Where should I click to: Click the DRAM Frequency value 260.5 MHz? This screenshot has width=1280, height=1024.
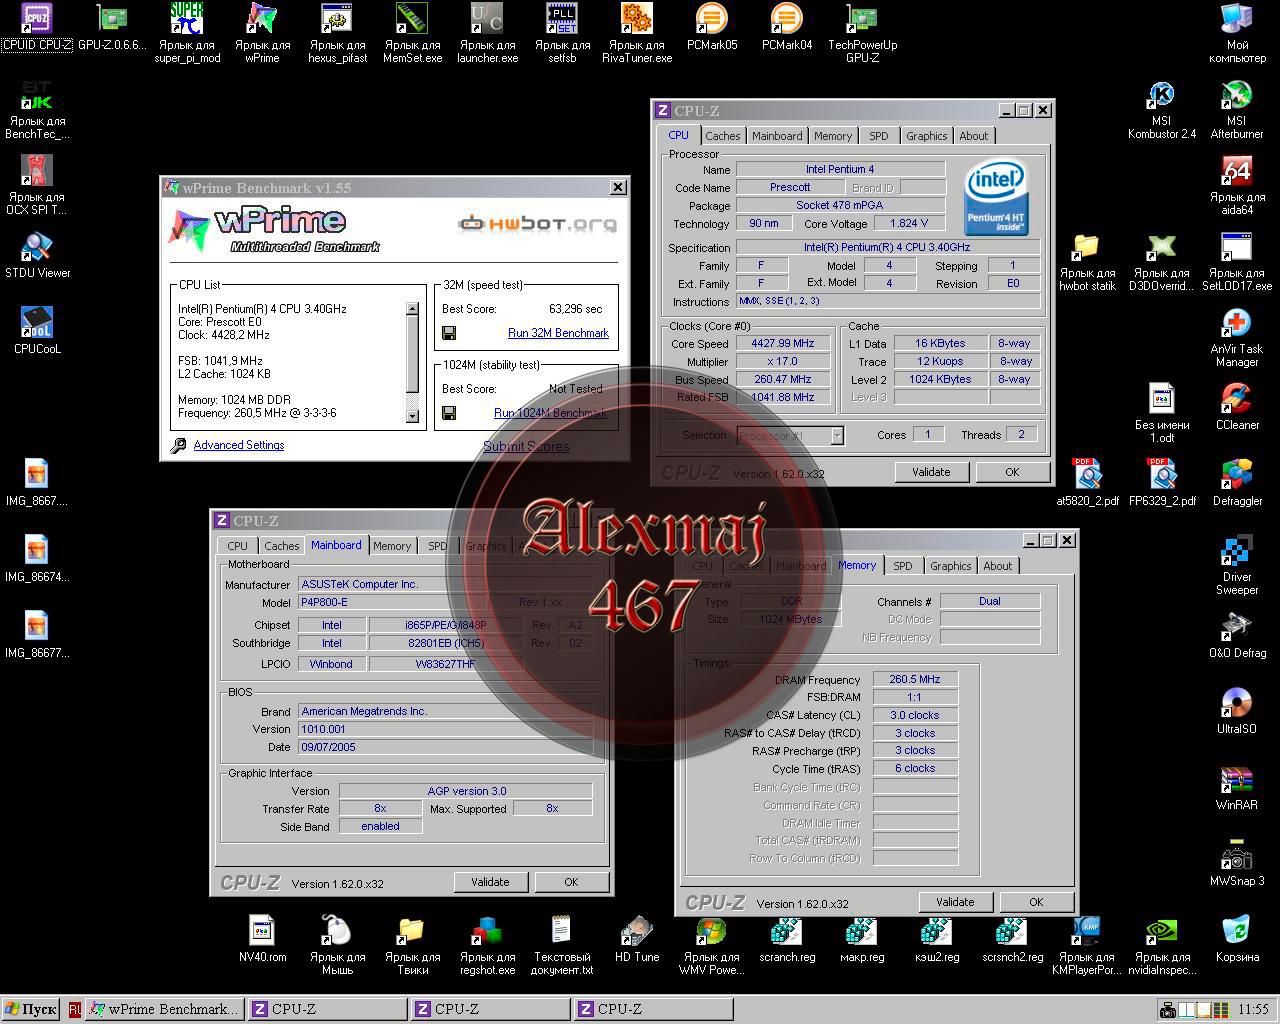pos(915,679)
